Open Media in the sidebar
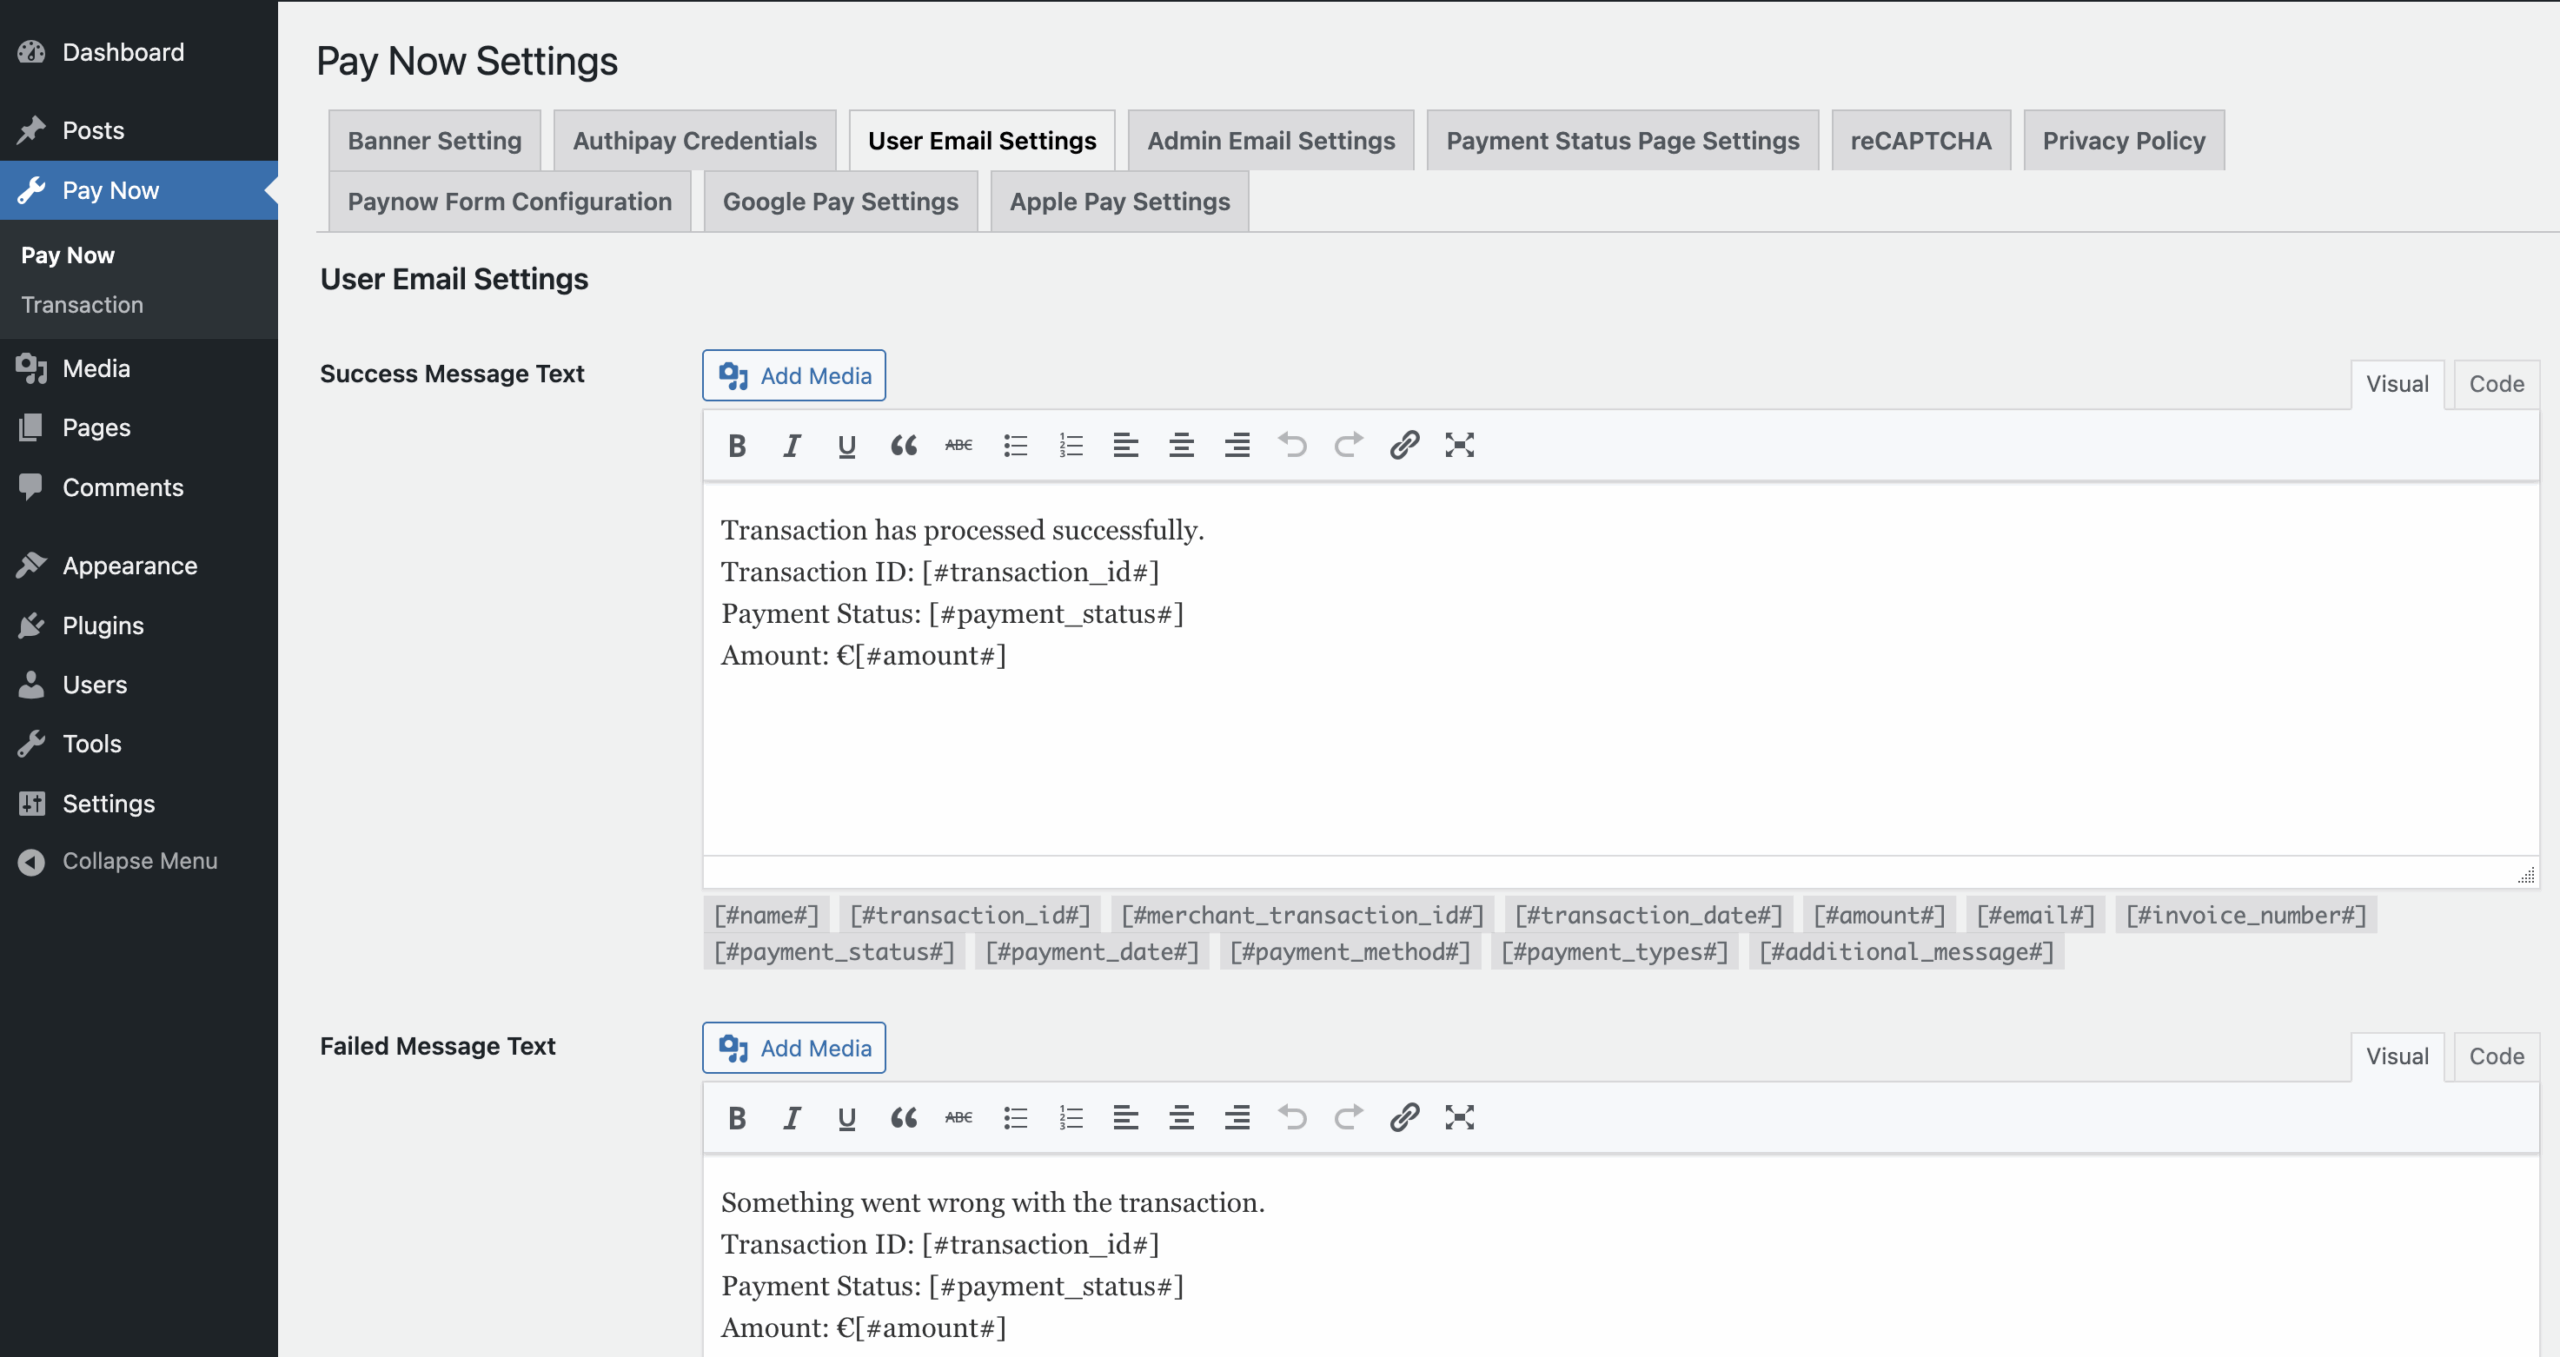 pos(139,369)
